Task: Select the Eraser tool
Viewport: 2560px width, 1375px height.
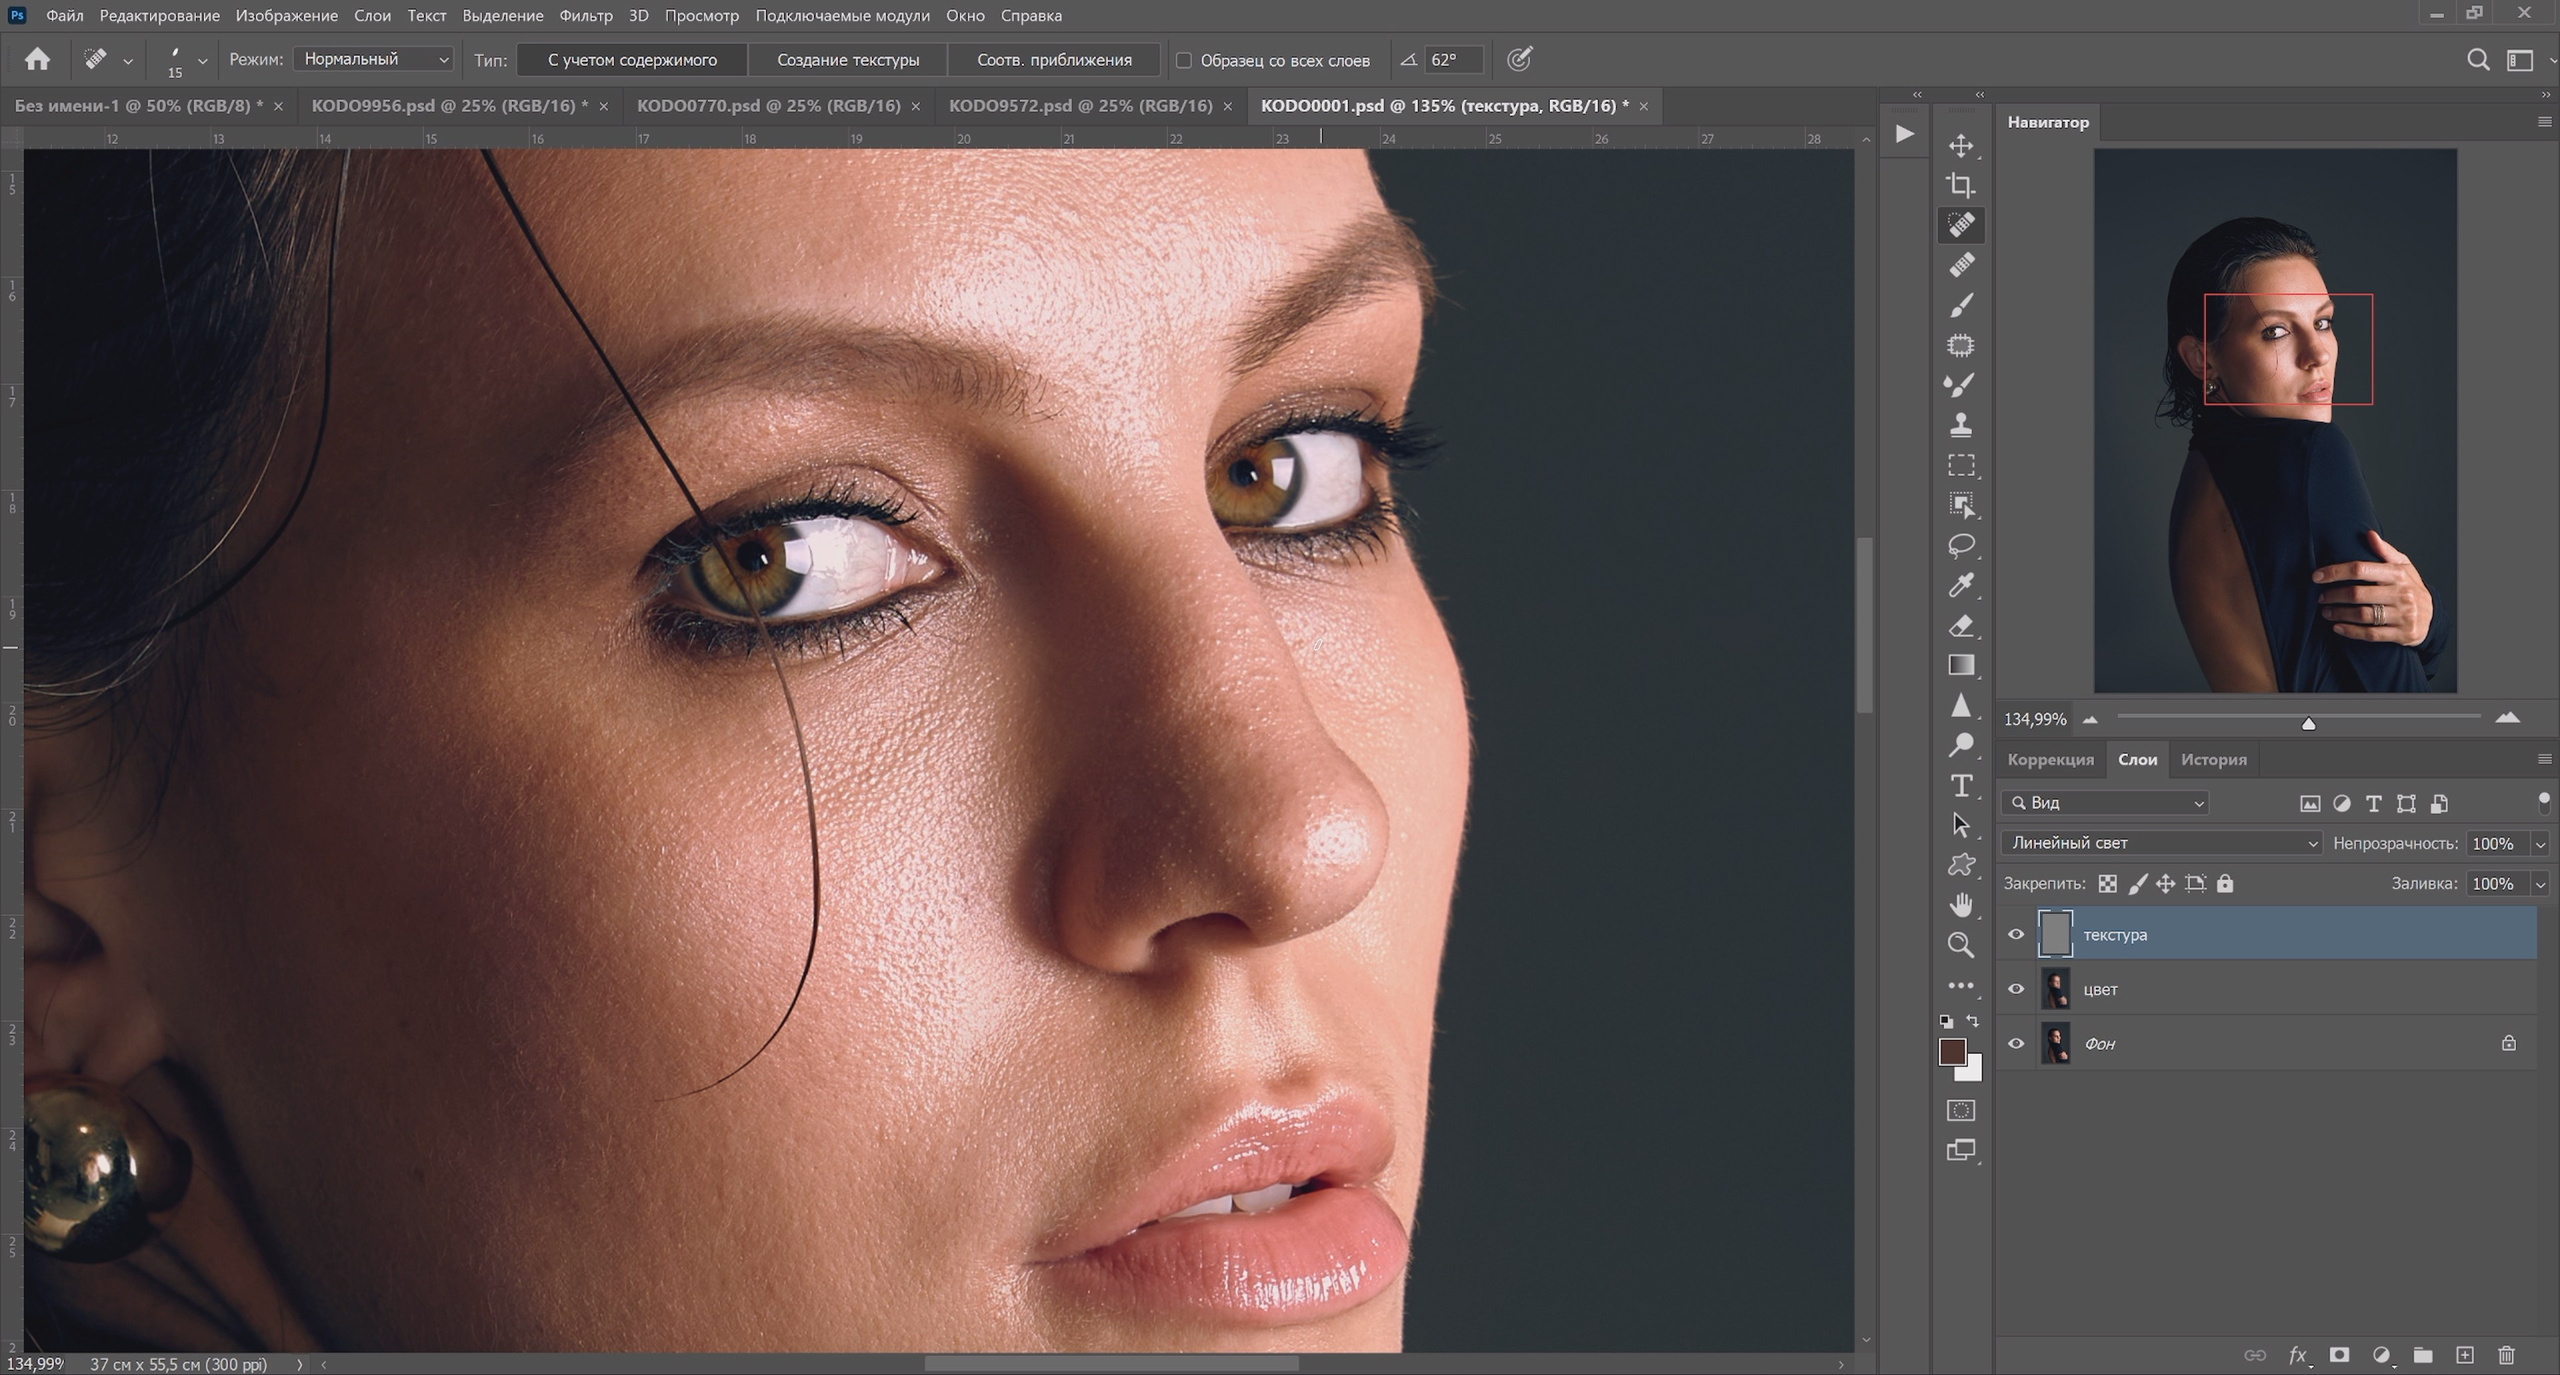Action: point(1960,625)
